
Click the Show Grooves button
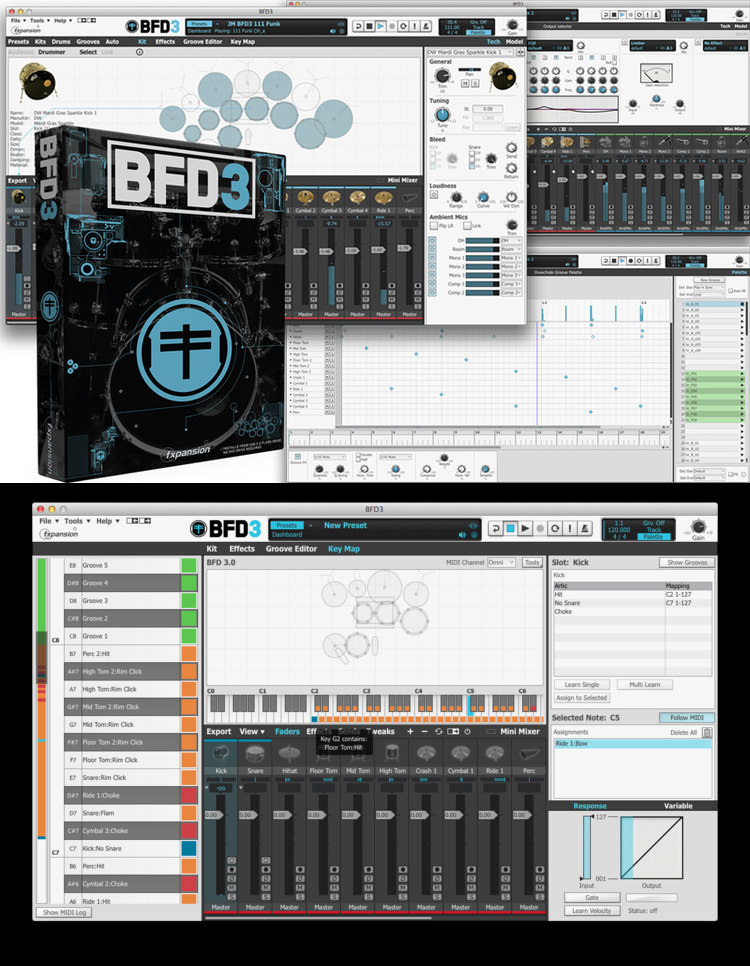point(687,562)
